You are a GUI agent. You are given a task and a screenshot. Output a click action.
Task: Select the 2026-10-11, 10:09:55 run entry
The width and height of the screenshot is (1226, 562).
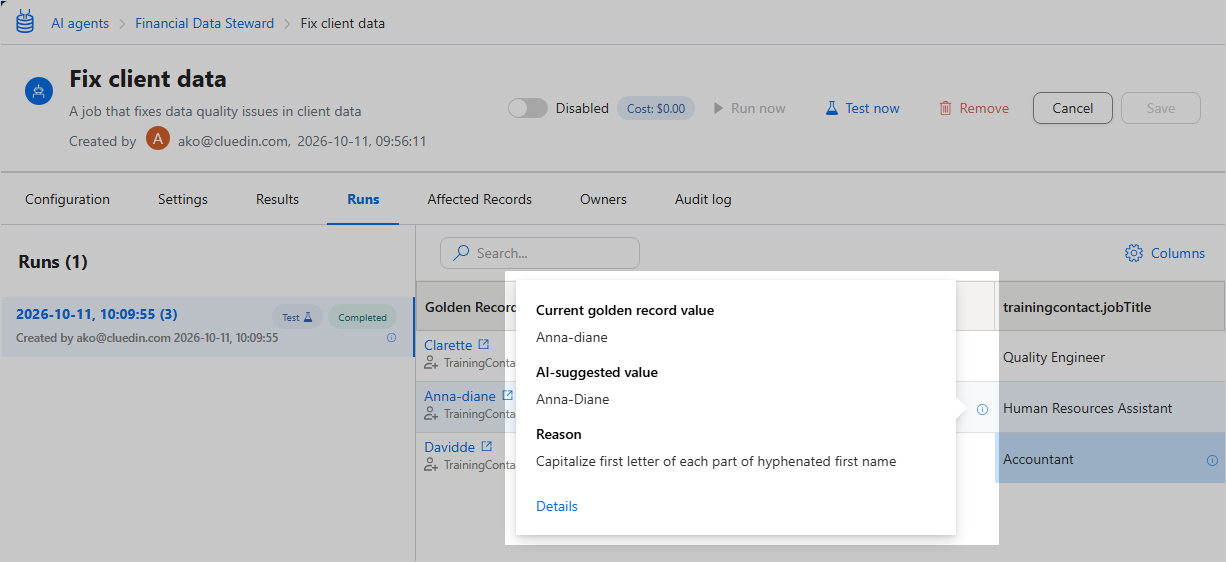click(x=207, y=327)
